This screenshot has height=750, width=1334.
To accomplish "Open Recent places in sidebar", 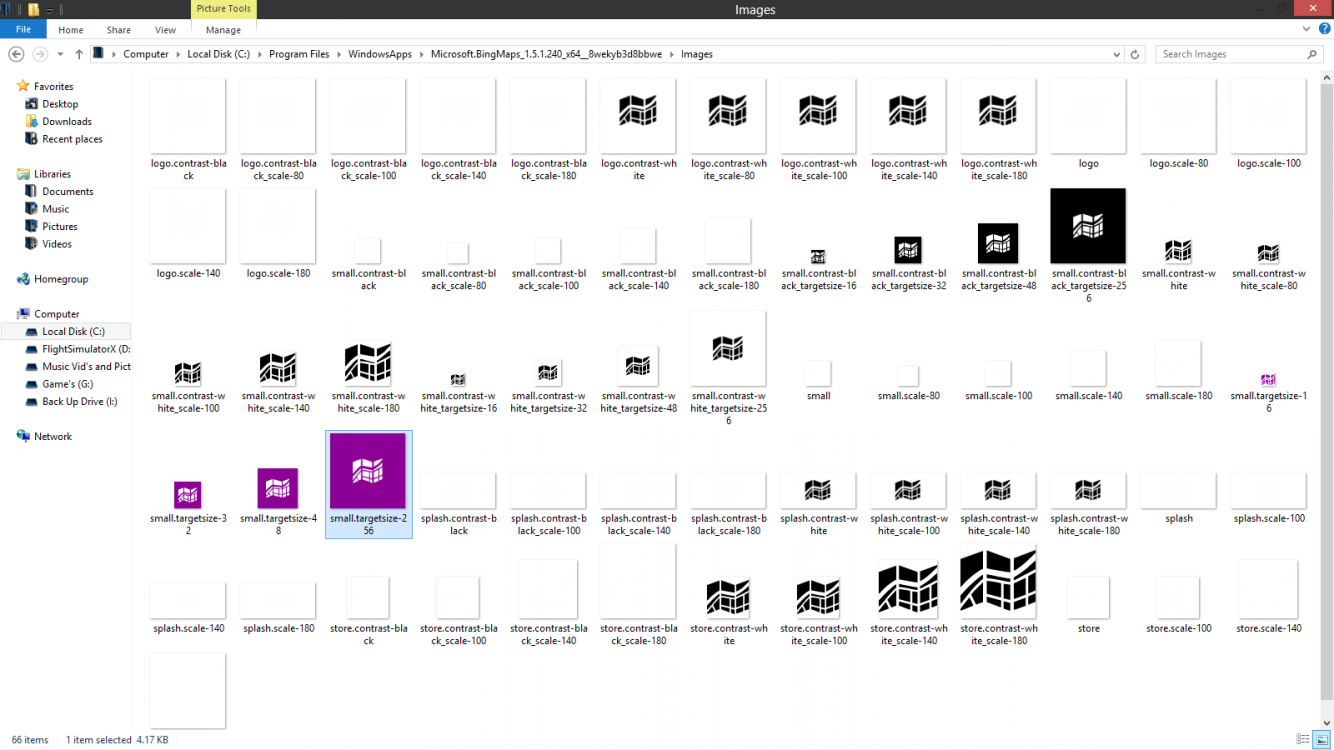I will click(72, 139).
